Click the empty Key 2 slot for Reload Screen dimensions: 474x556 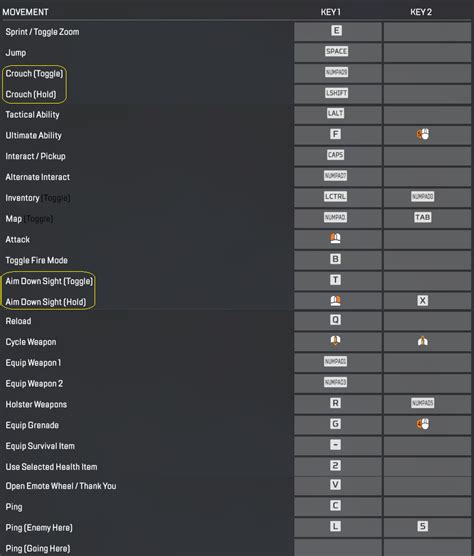427,321
